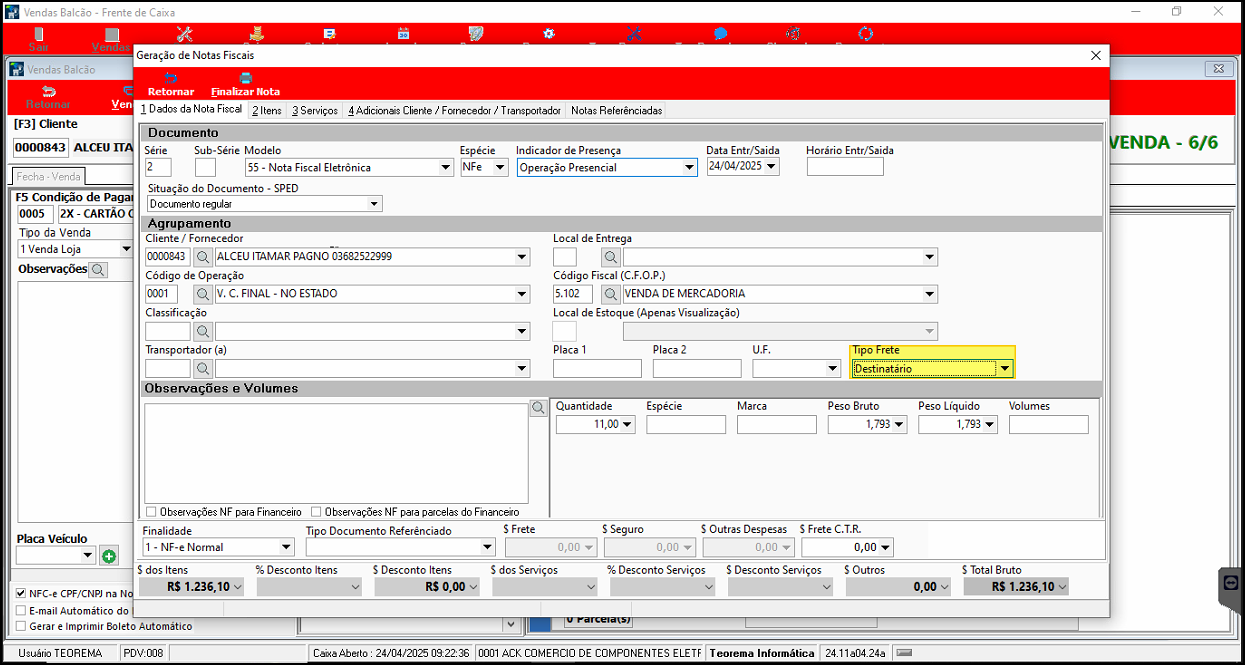The height and width of the screenshot is (665, 1245).
Task: Click Usuário TEOREMA in status bar
Action: pyautogui.click(x=60, y=653)
